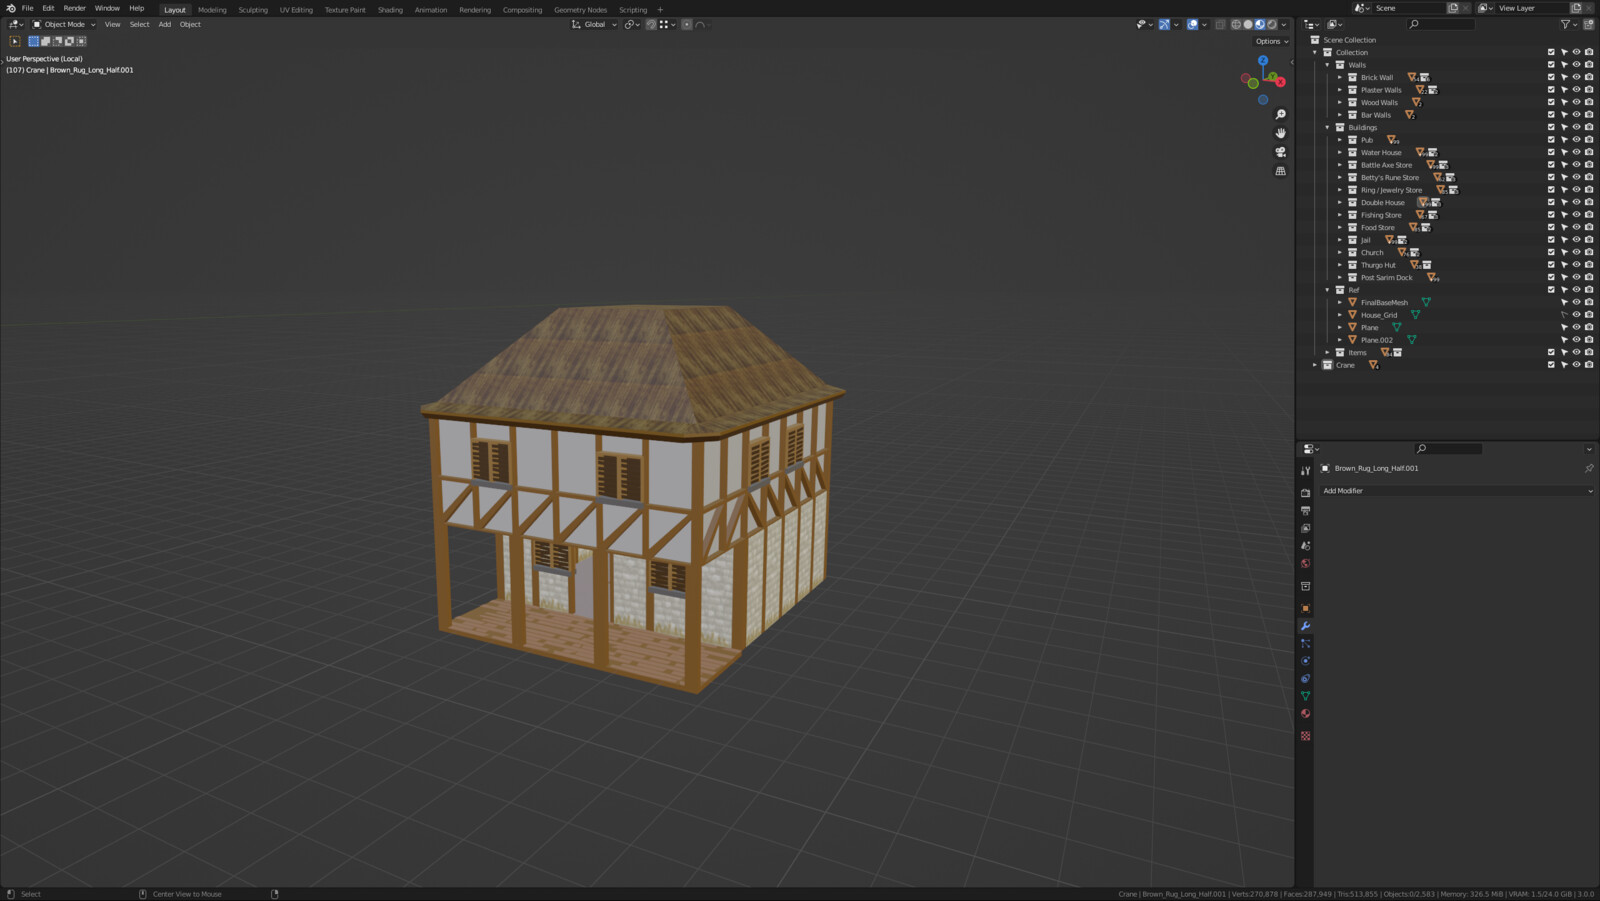Screen dimensions: 1600x901
Task: Open the View Layer properties tab
Action: click(1305, 528)
